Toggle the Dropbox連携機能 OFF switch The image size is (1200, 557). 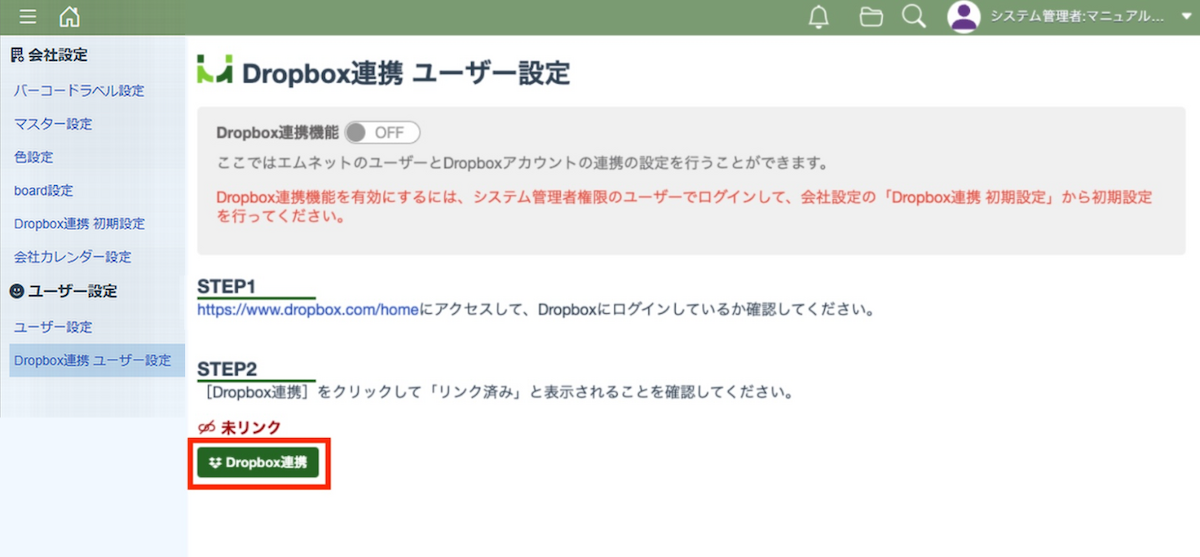pyautogui.click(x=382, y=132)
